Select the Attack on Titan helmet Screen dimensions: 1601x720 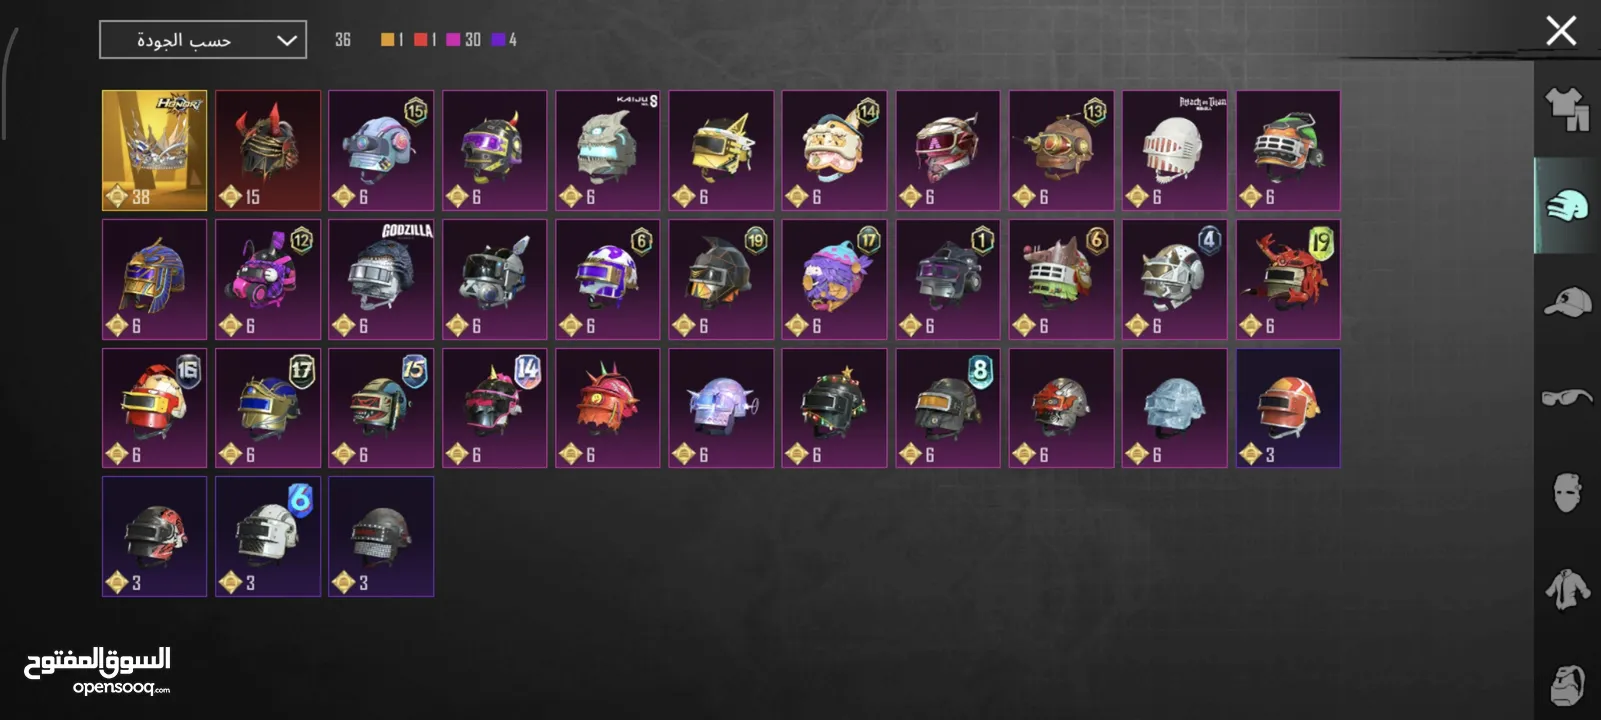[x=1175, y=151]
